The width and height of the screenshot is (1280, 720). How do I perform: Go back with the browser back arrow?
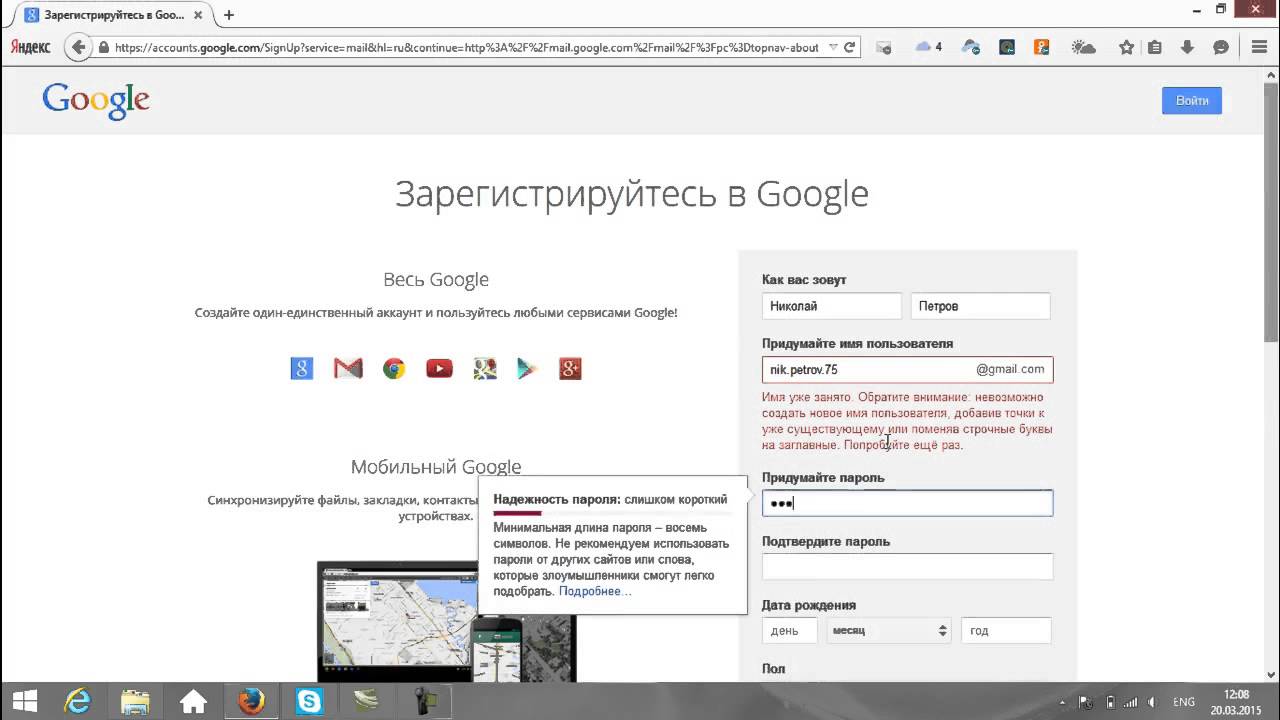[78, 47]
